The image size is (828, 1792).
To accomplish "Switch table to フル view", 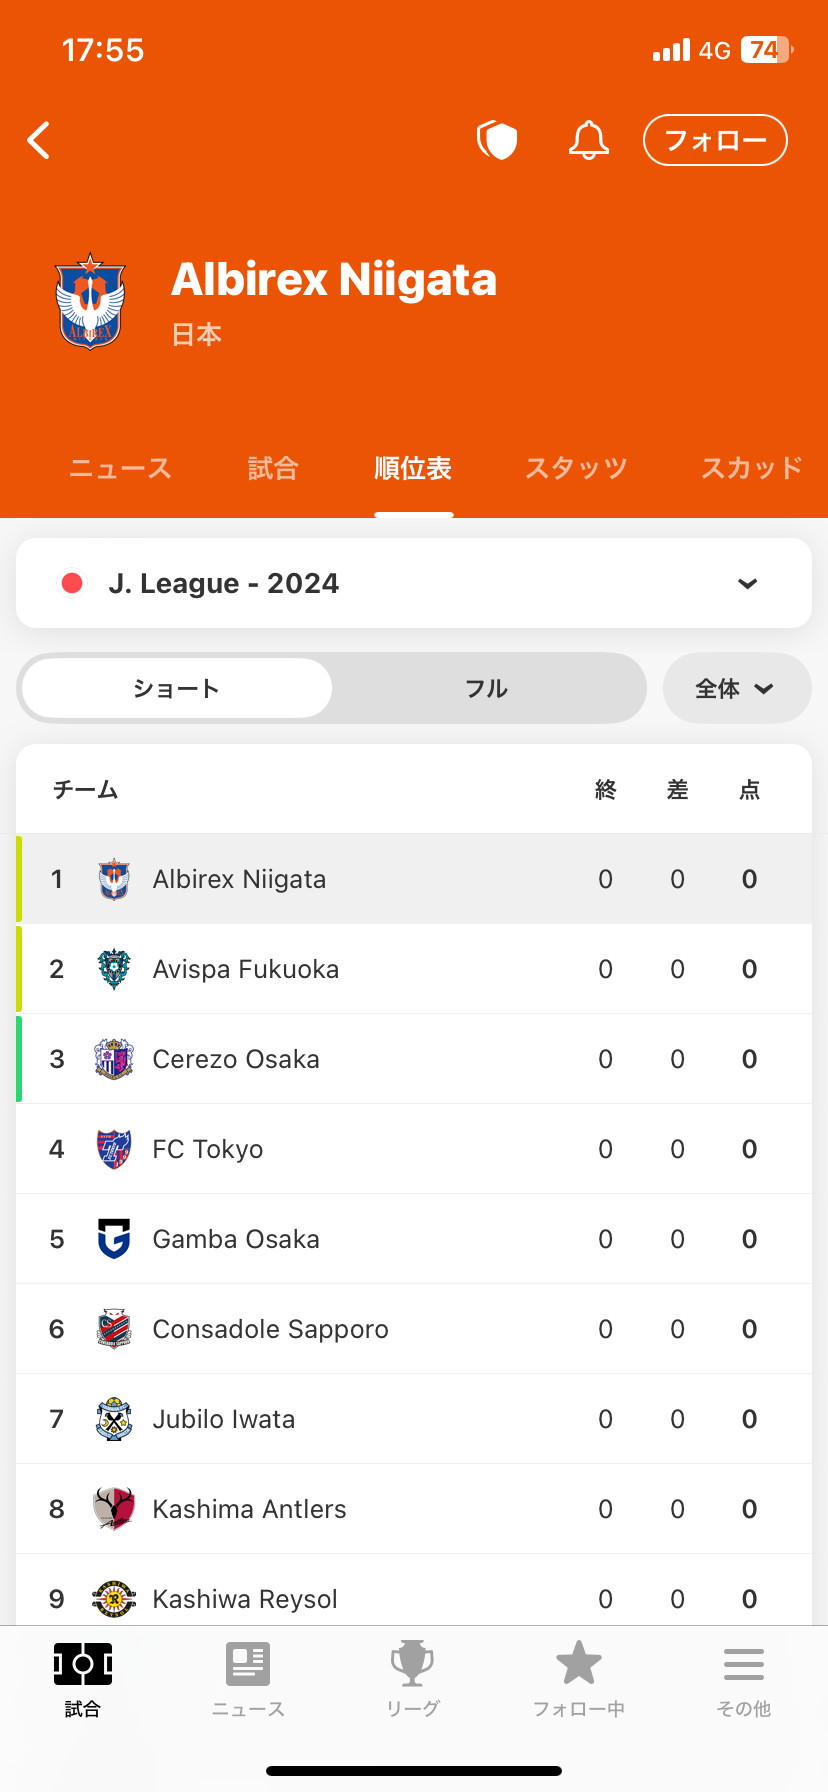I will 487,688.
